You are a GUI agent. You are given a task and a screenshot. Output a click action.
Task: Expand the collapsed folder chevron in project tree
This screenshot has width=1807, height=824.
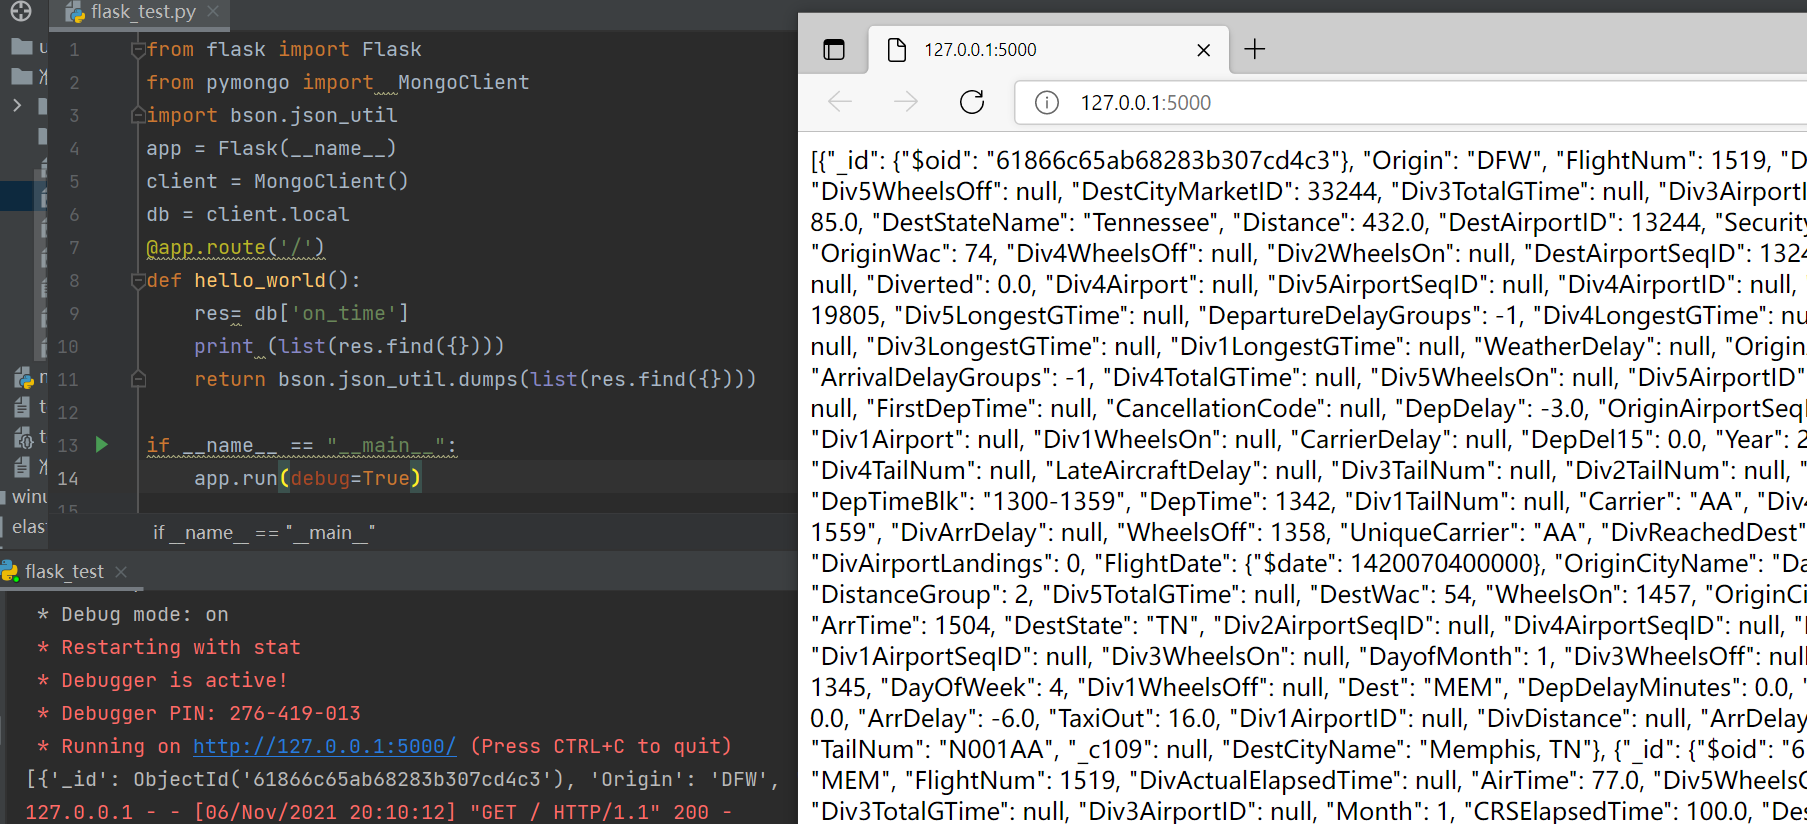pyautogui.click(x=17, y=104)
